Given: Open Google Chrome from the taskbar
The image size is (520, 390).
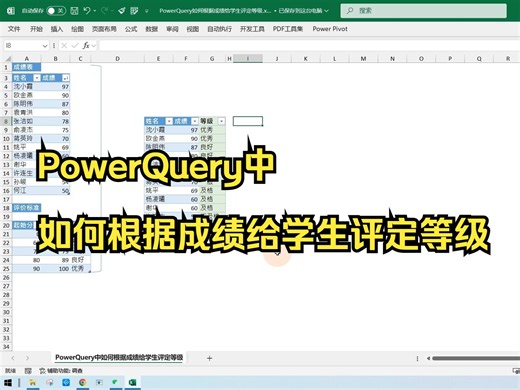Looking at the screenshot, I should (83, 383).
